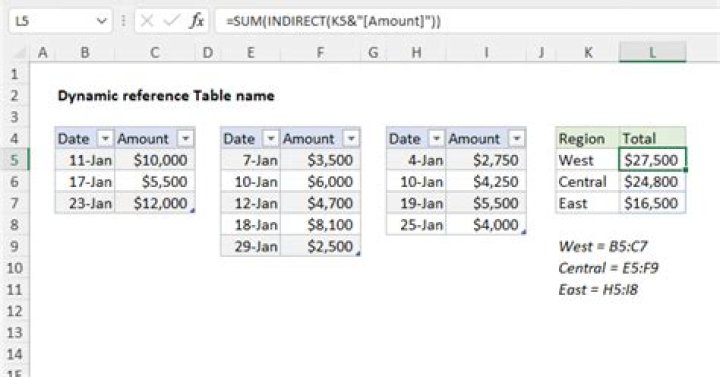Select the $8,100 amount cell
This screenshot has height=377, width=720.
coord(321,225)
